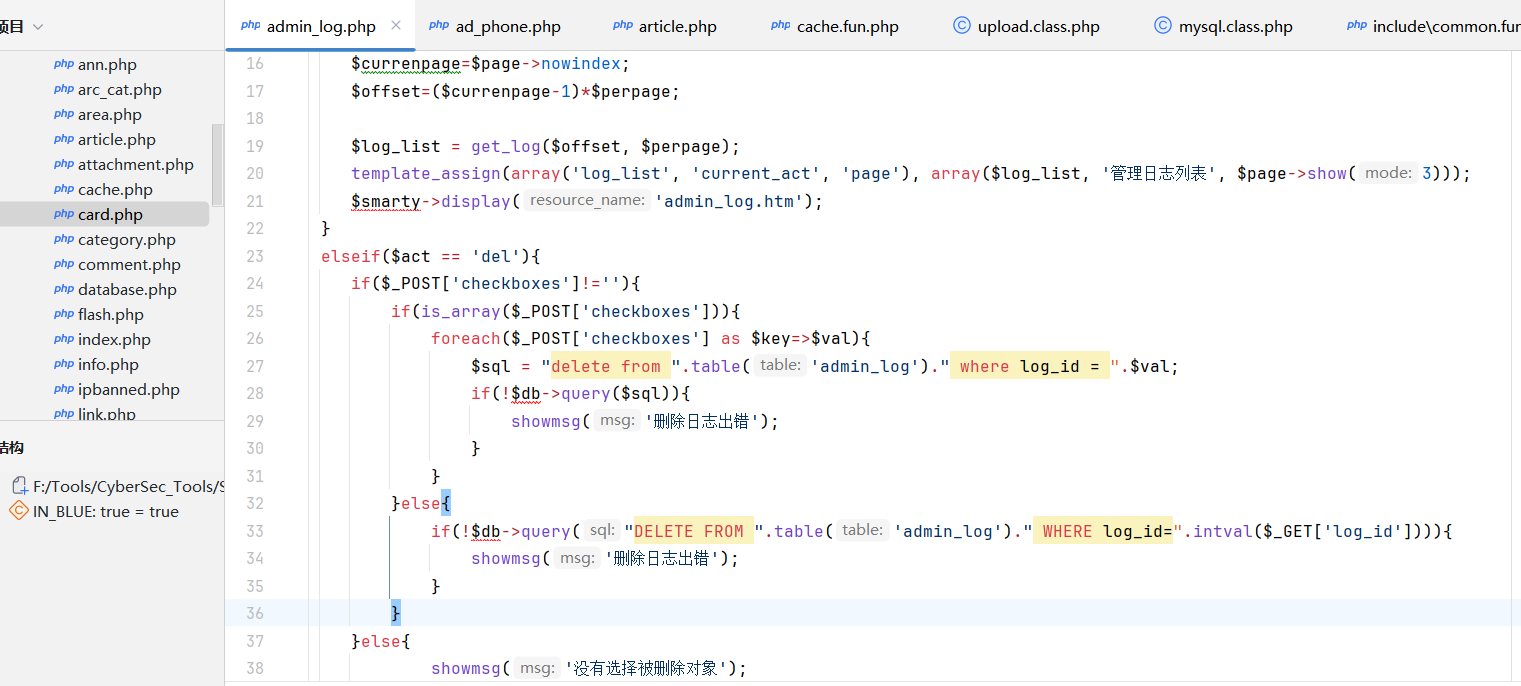Click the project tree vertical scrollbar
The image size is (1521, 686).
coord(217,165)
